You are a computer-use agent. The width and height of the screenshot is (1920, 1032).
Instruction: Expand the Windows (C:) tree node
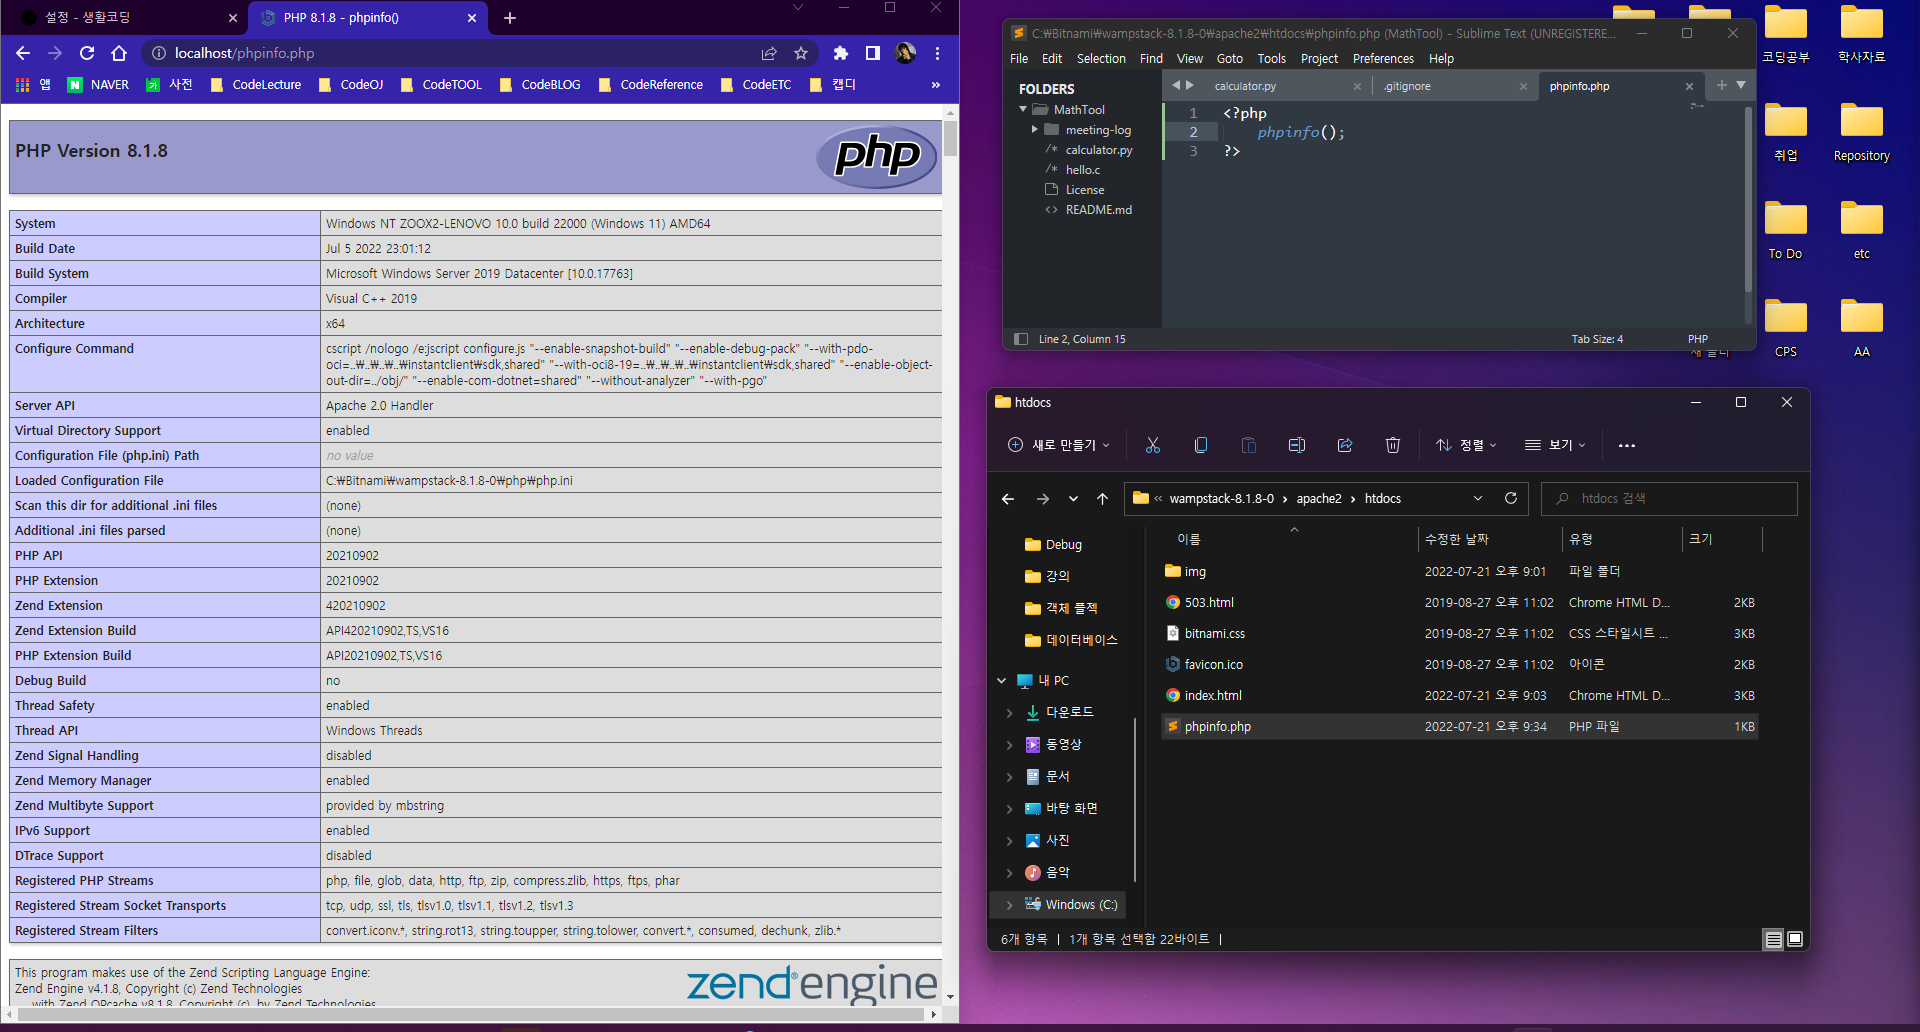[x=1009, y=905]
